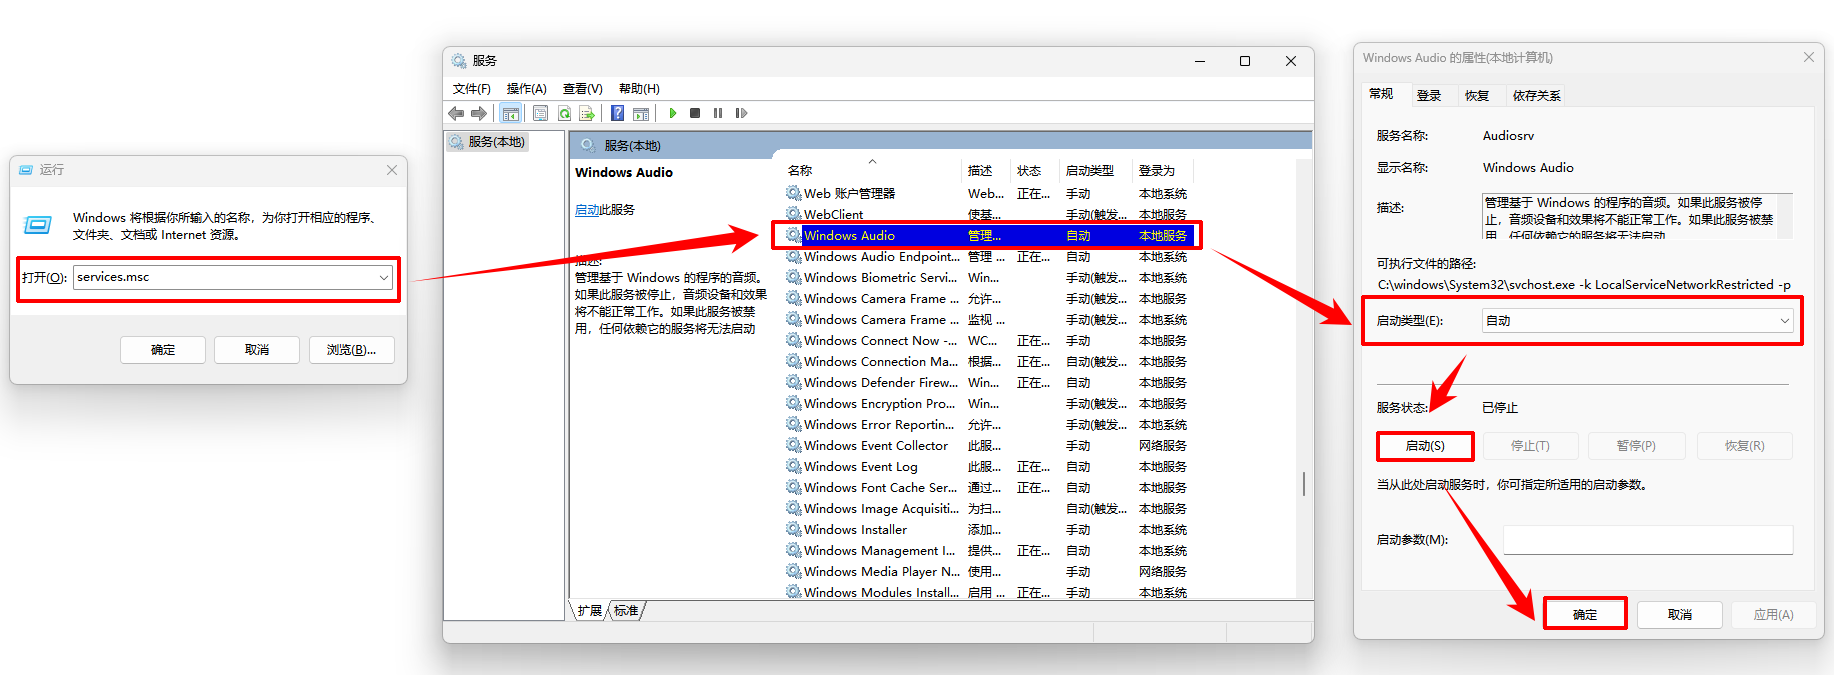Click the 启动(S) button
The width and height of the screenshot is (1834, 675).
point(1425,446)
